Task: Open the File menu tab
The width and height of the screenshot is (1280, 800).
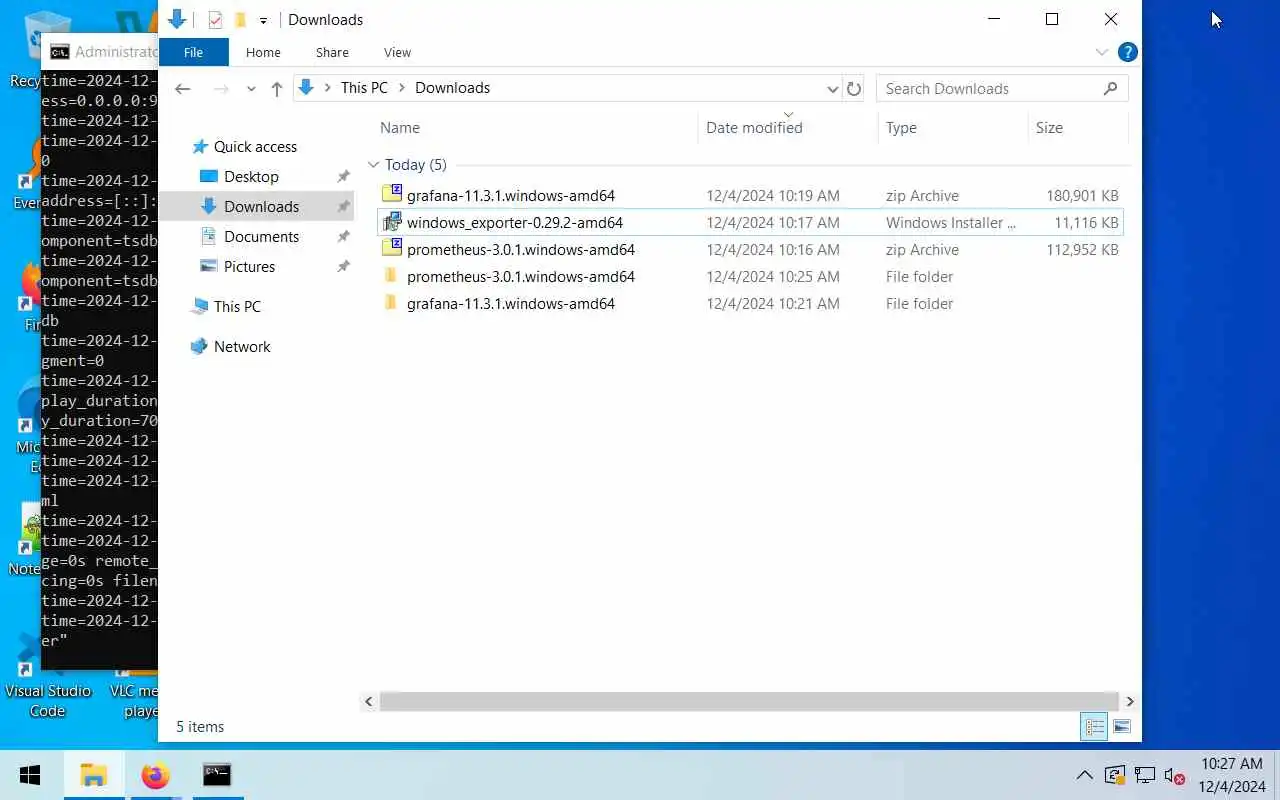Action: (x=193, y=52)
